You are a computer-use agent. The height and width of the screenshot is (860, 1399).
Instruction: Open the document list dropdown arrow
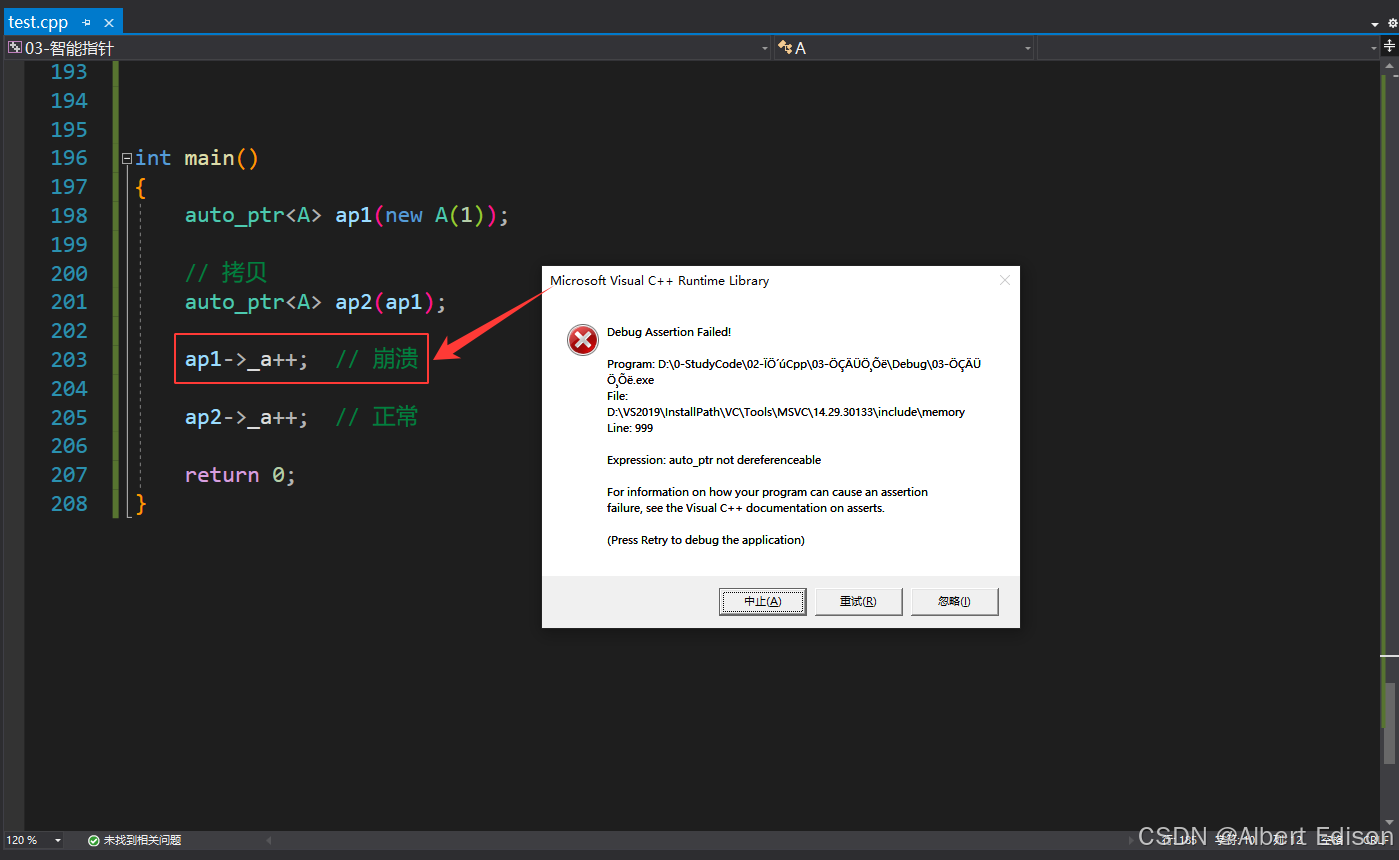tap(1375, 23)
